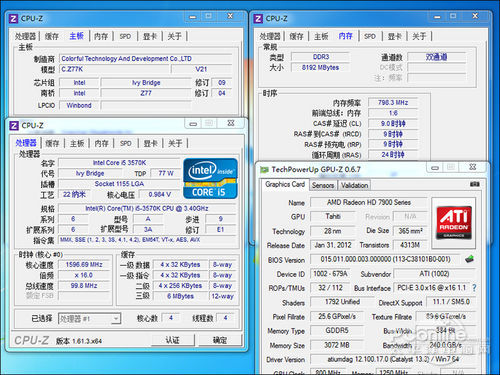Click the 11.1 / SM5.0 DirectX support field
The height and width of the screenshot is (375, 500).
point(451,302)
